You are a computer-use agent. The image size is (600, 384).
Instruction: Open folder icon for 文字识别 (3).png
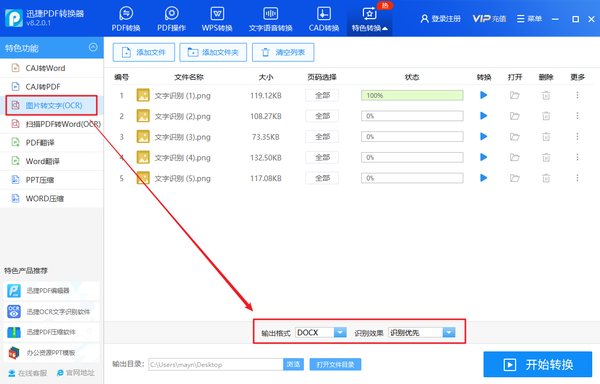(x=515, y=137)
